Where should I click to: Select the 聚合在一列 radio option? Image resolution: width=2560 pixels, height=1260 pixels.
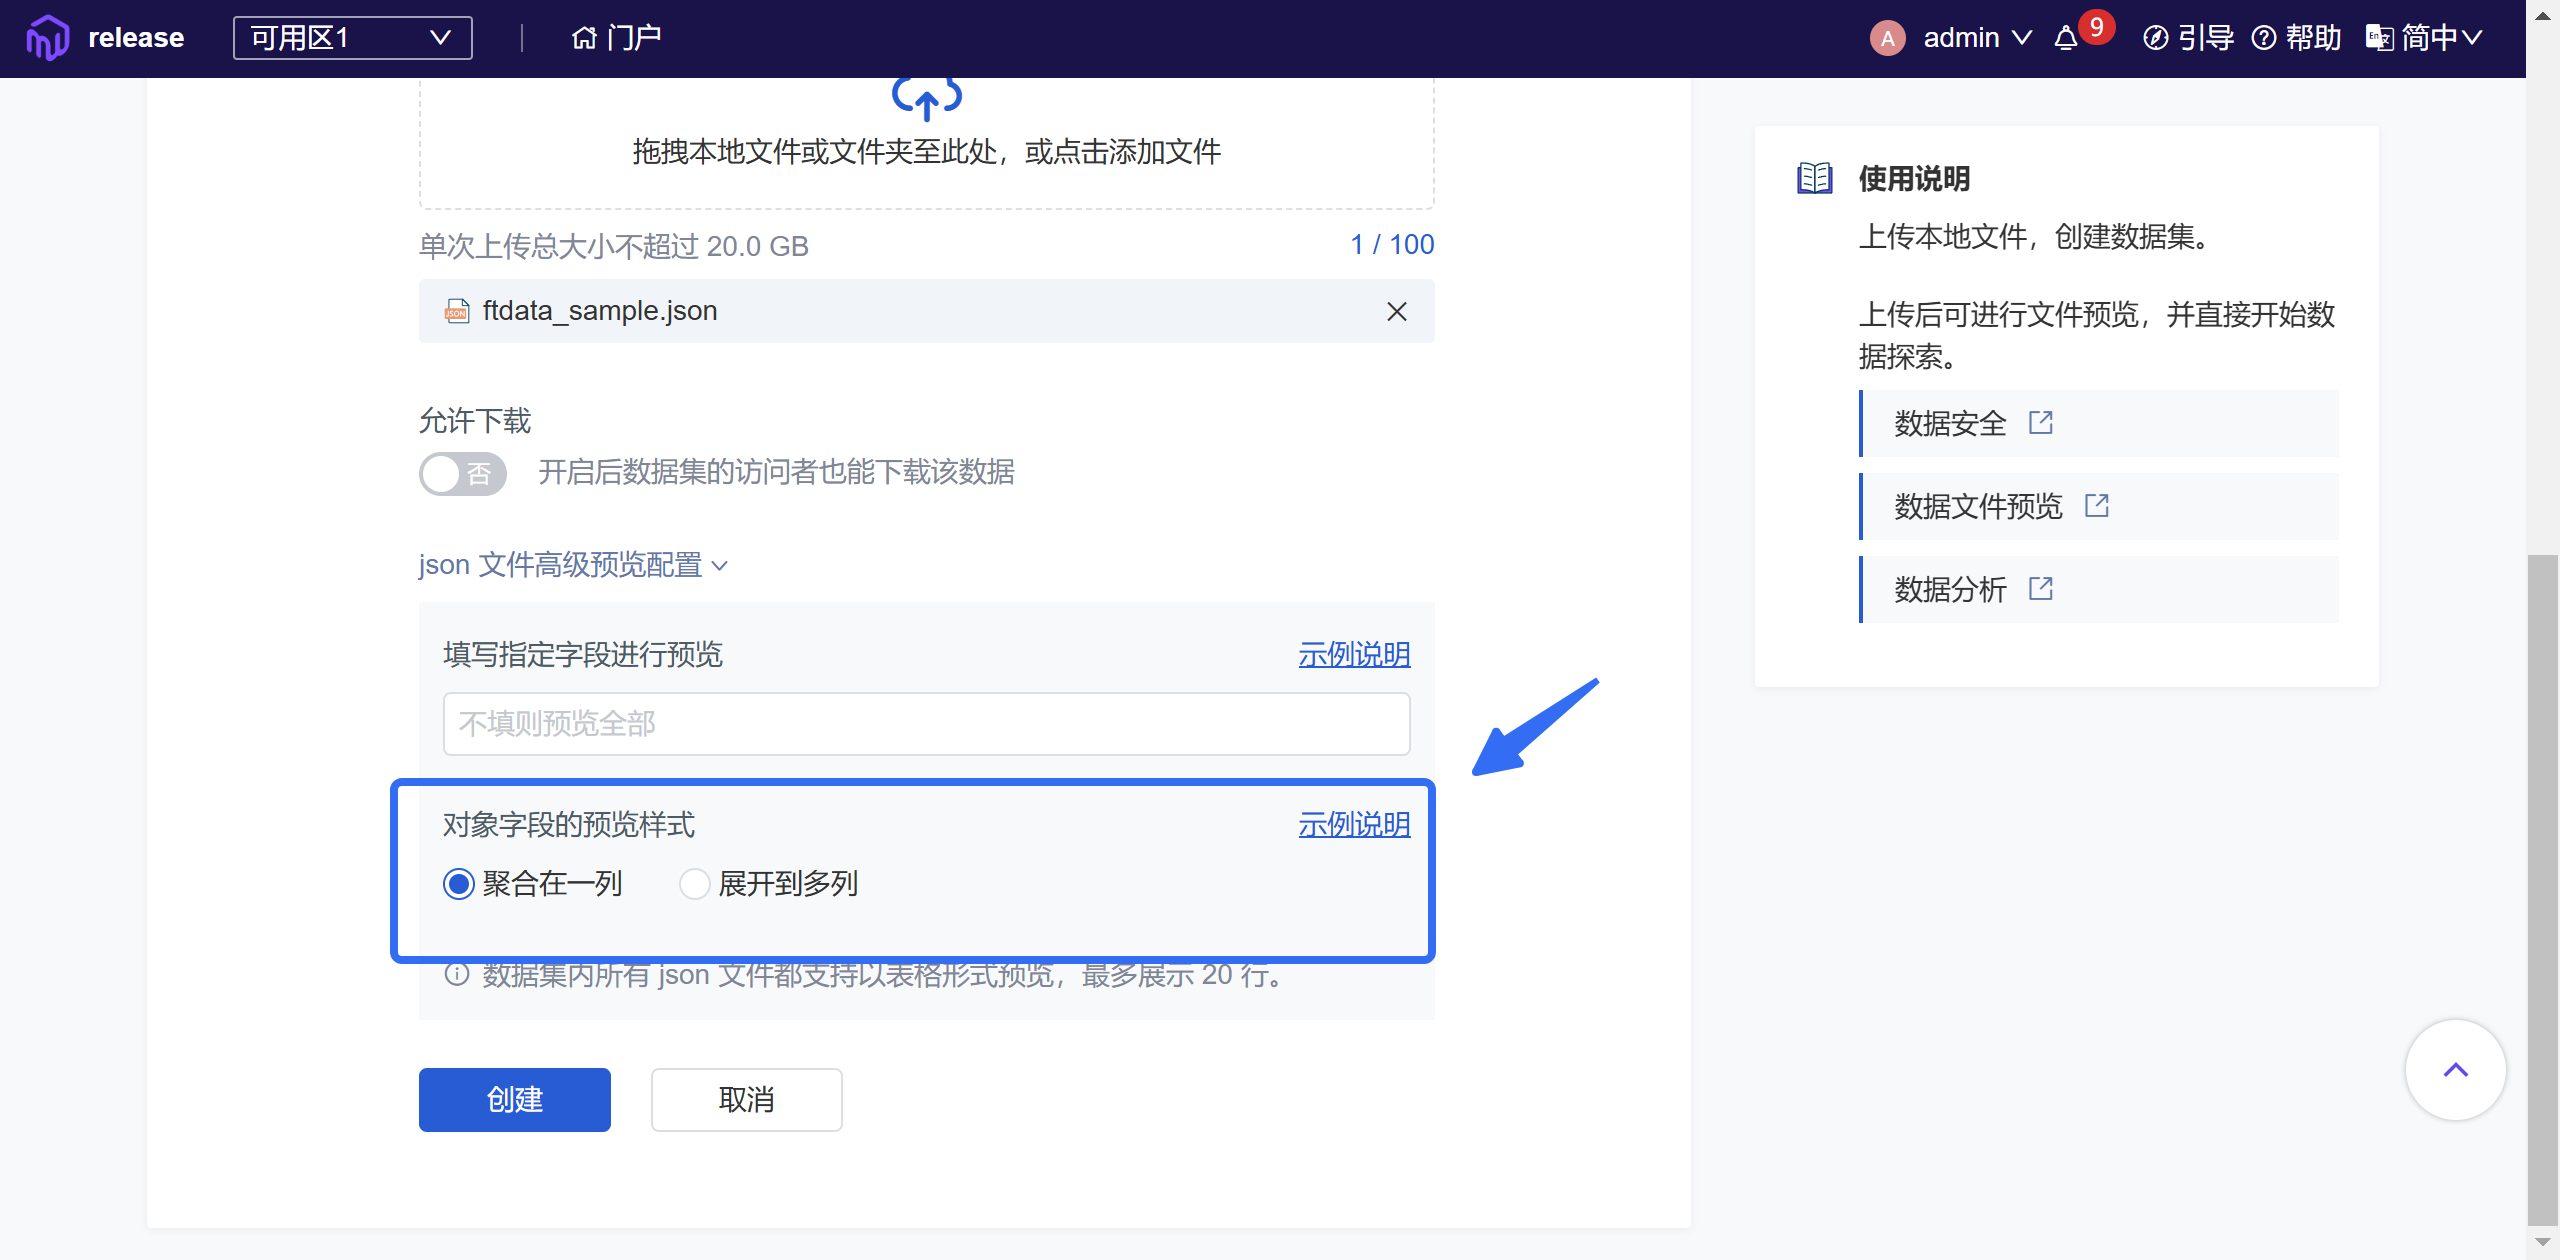[x=459, y=884]
